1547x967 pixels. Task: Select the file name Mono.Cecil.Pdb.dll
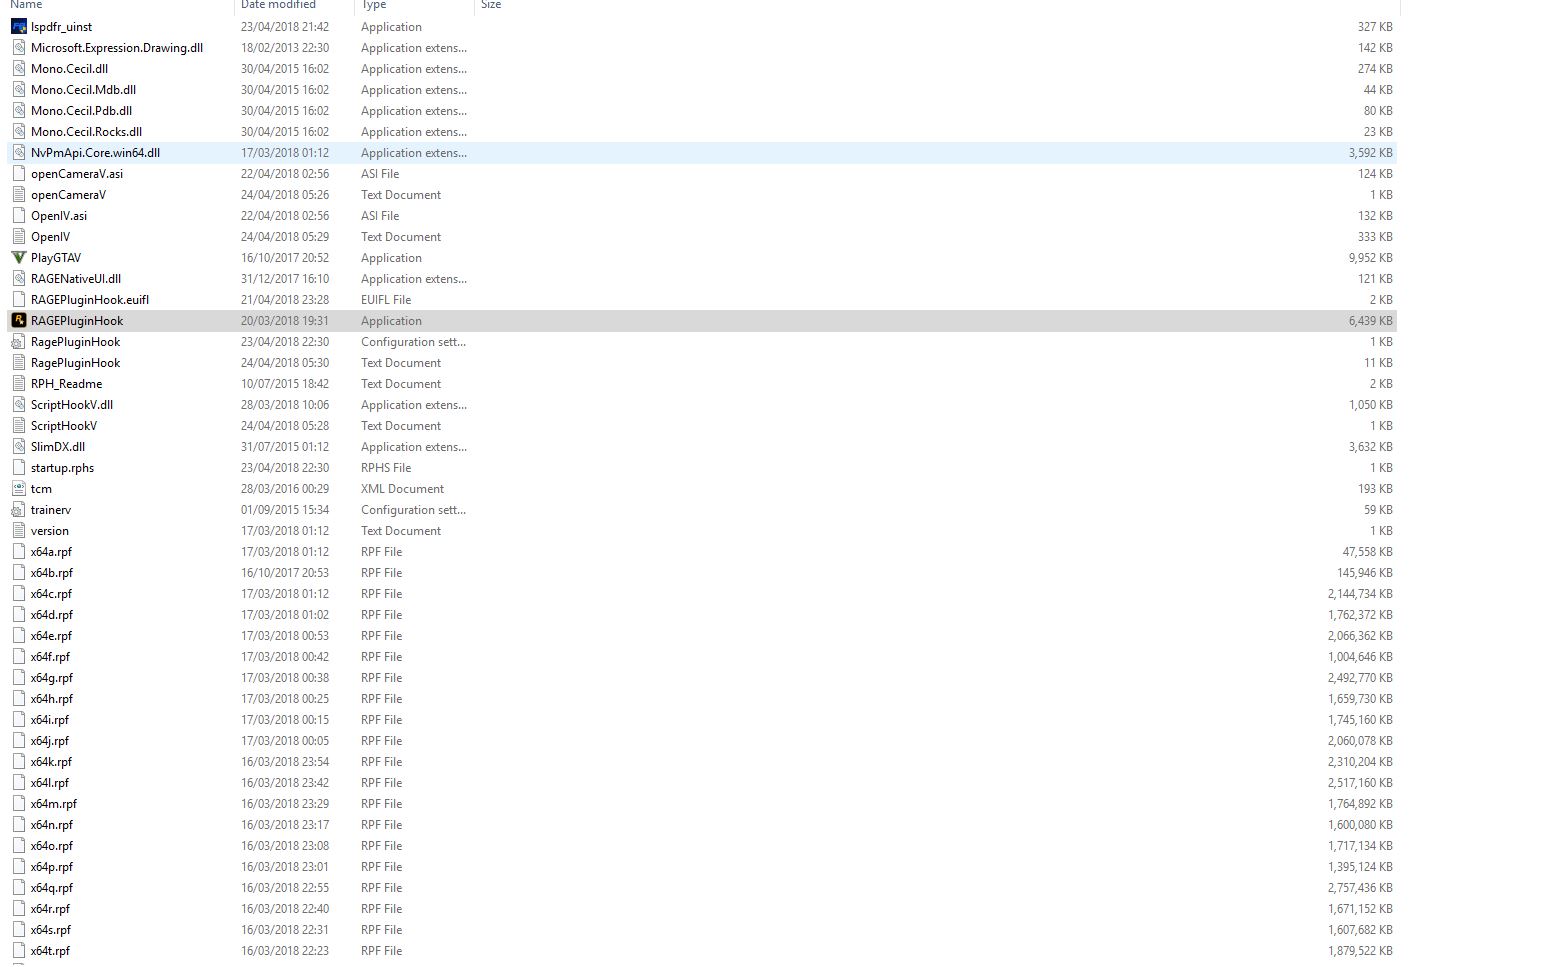pyautogui.click(x=81, y=111)
